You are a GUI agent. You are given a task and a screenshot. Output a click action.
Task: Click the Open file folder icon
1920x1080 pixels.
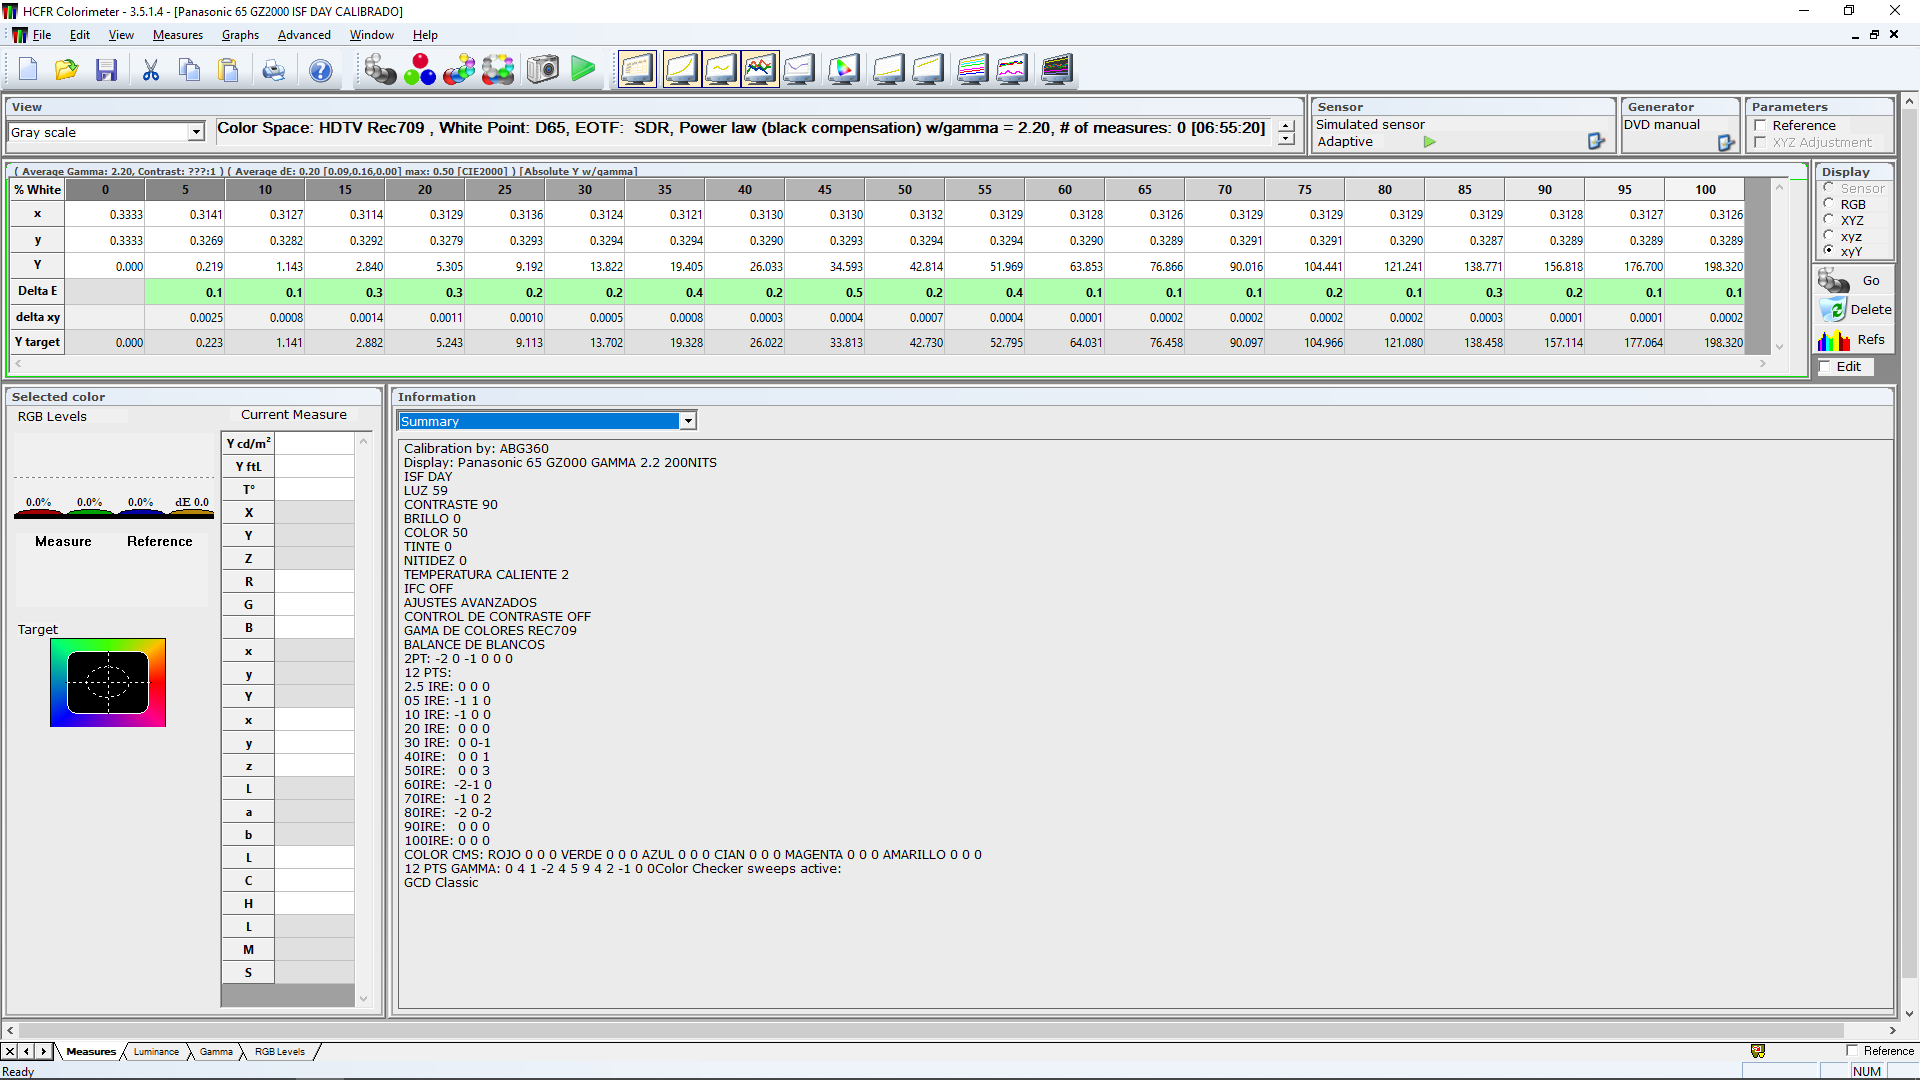[x=66, y=70]
